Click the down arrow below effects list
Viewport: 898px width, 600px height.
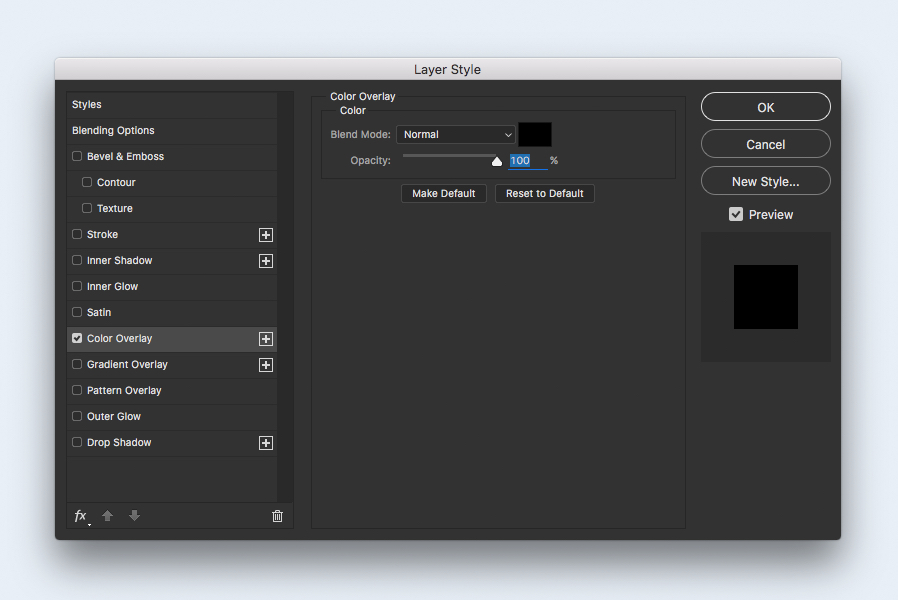[x=134, y=516]
